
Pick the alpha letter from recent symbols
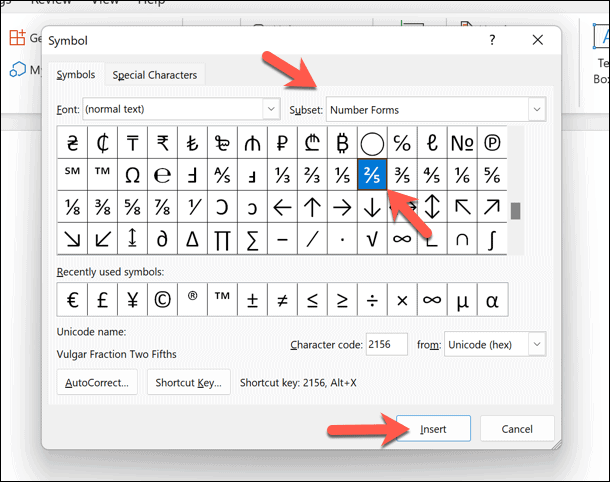tap(492, 300)
